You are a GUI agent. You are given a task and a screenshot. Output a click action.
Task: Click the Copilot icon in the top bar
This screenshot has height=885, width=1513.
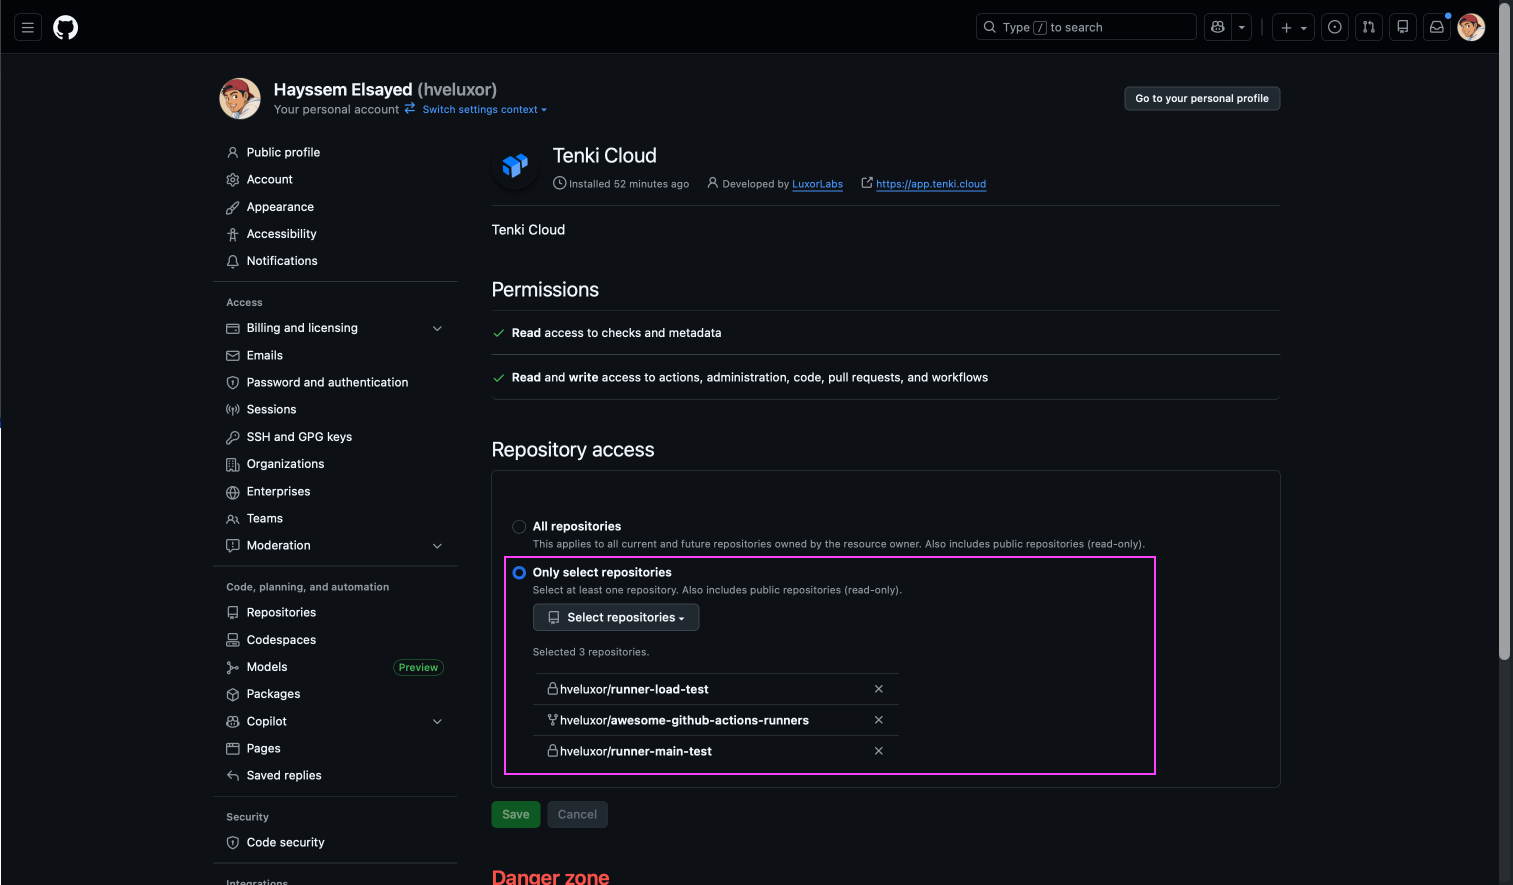point(1220,27)
